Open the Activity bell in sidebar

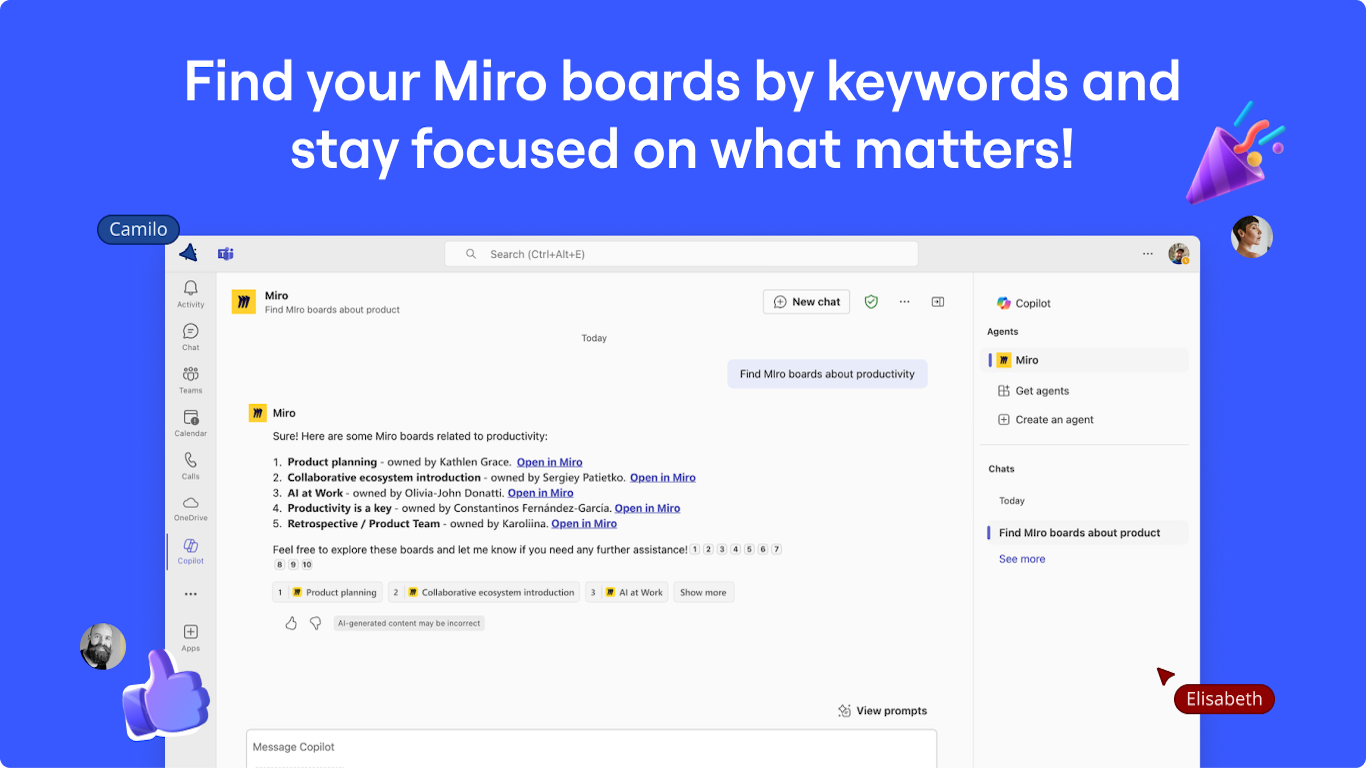coord(190,293)
